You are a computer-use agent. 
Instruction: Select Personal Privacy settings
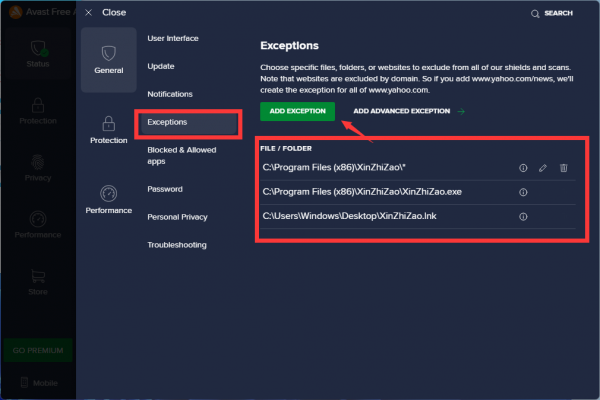(177, 217)
